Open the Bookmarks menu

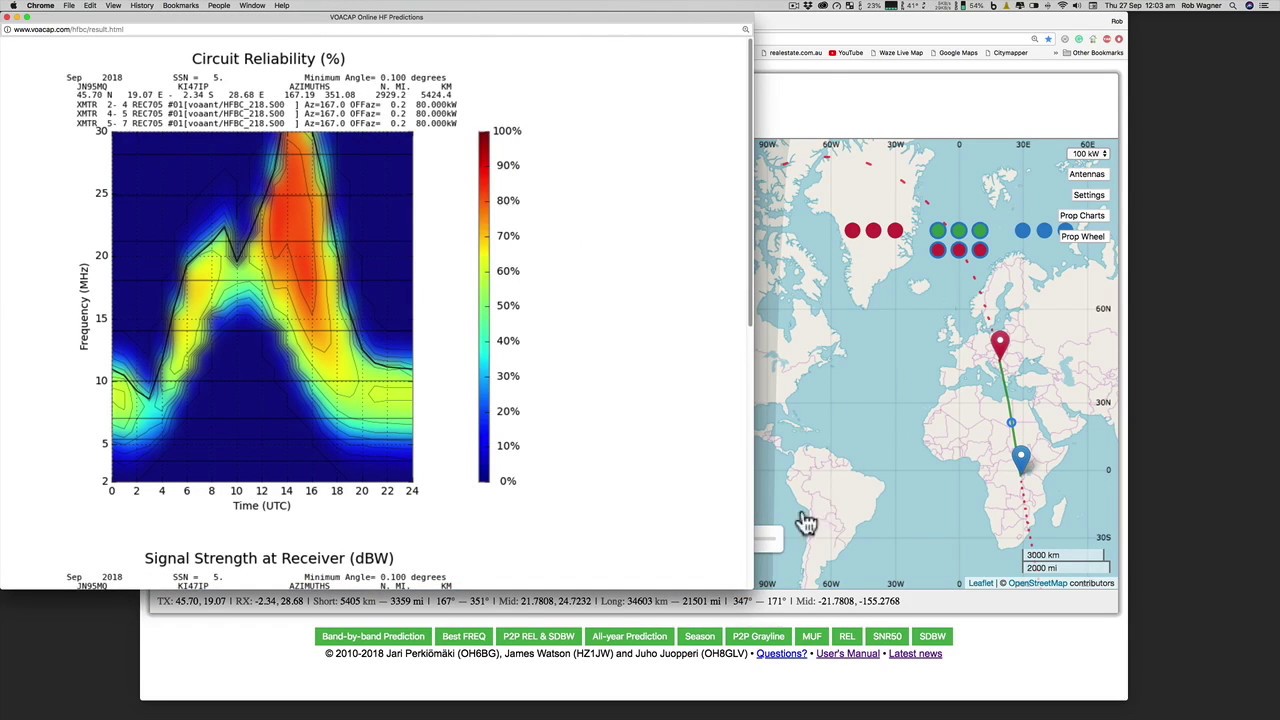(180, 5)
